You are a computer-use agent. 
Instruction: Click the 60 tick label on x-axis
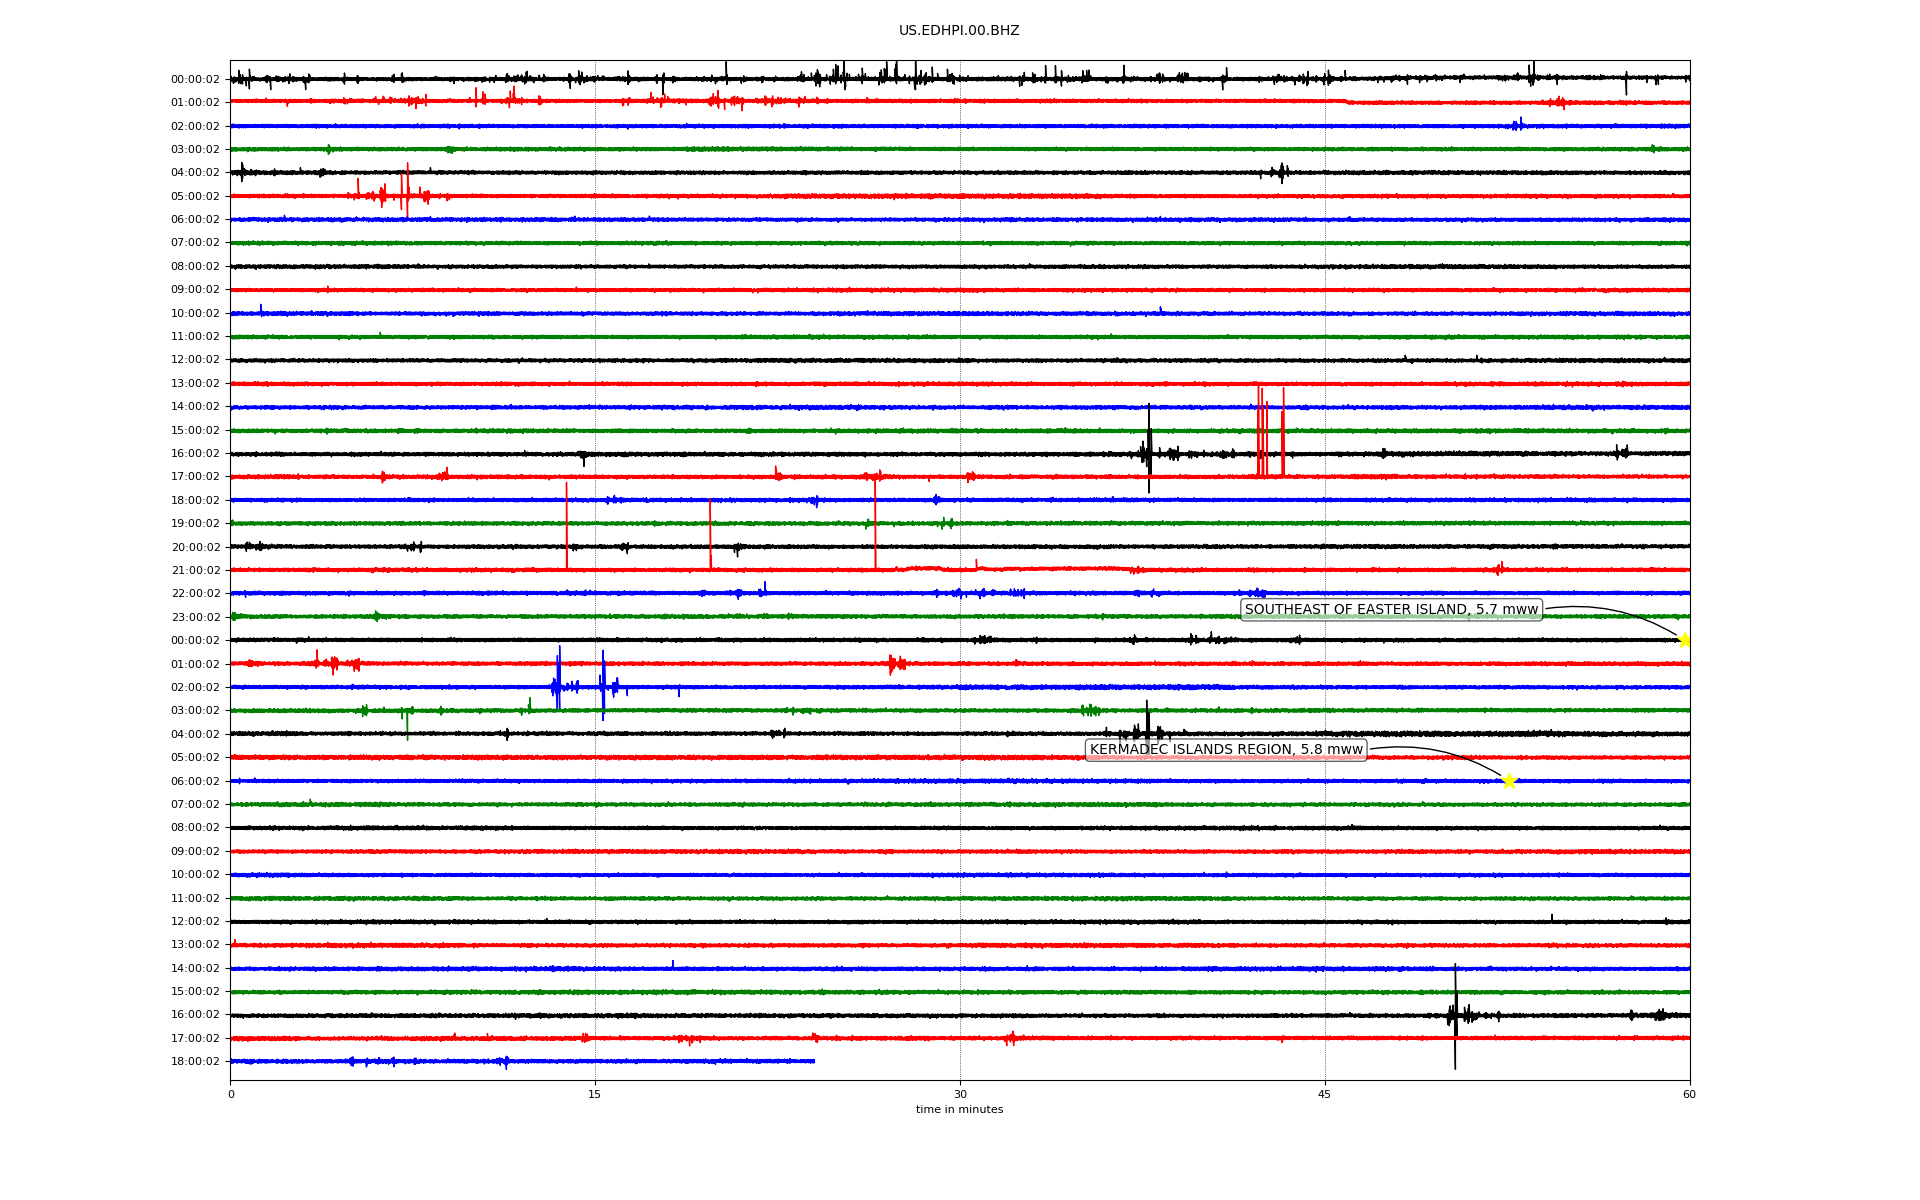[x=1689, y=1094]
